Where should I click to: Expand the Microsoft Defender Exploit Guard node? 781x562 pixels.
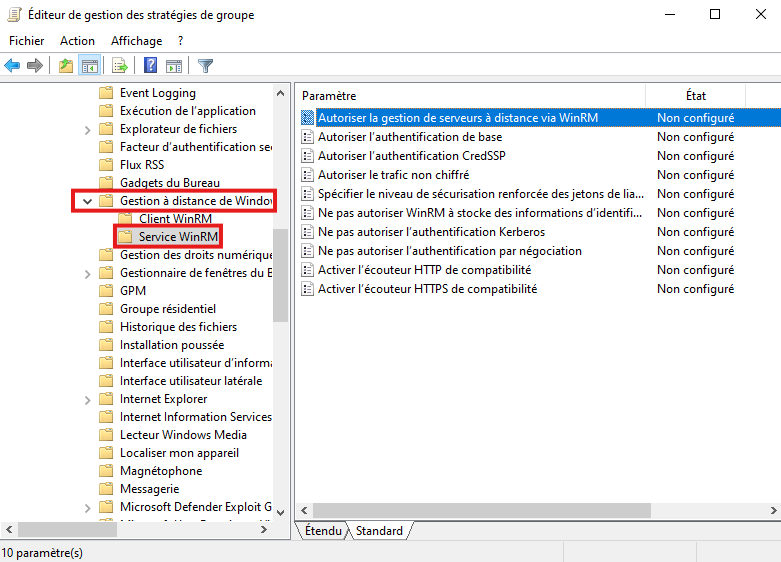88,507
